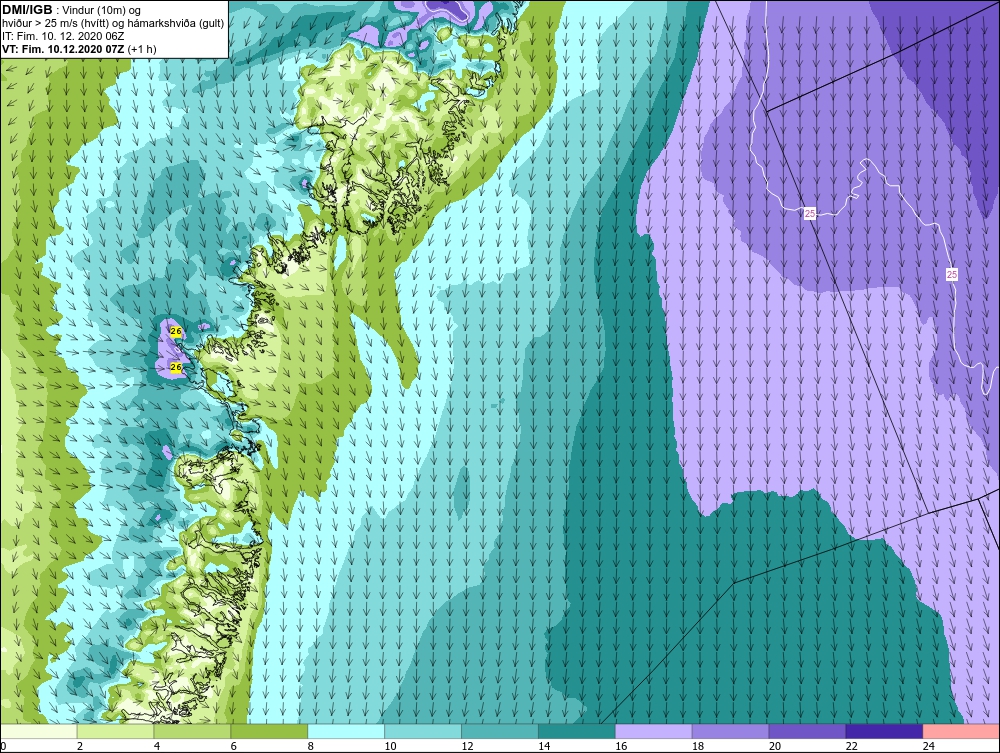Click the legend scale number 8
Viewport: 1000px width, 753px height.
click(311, 746)
